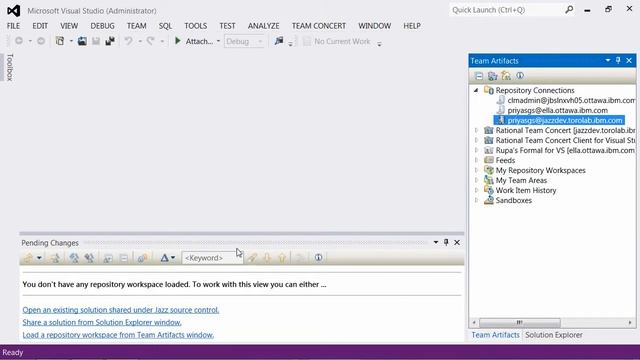This screenshot has width=640, height=360.
Task: Click the Open File toolbar icon
Action: pyautogui.click(x=82, y=41)
